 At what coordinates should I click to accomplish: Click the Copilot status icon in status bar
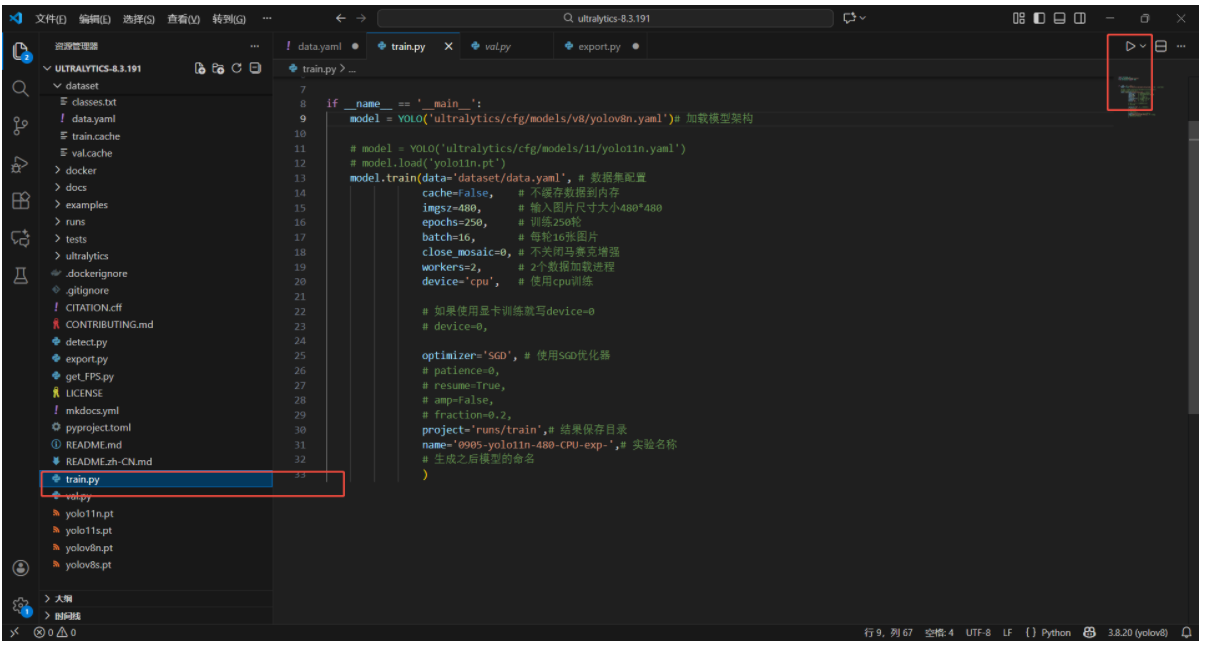[1089, 632]
